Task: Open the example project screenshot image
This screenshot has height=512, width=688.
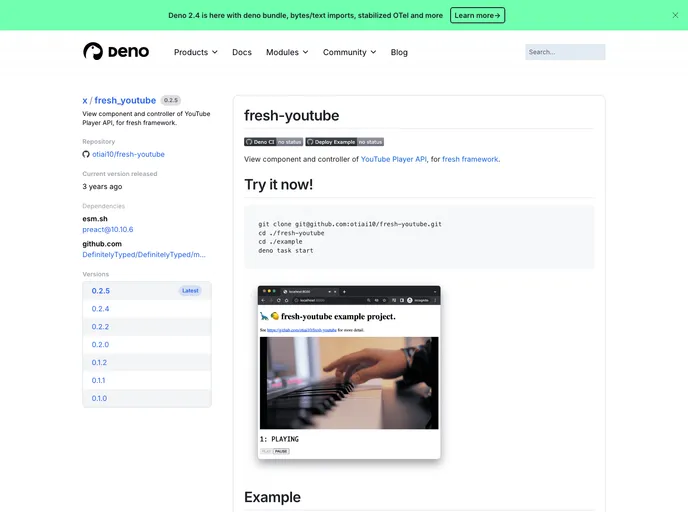Action: point(349,372)
